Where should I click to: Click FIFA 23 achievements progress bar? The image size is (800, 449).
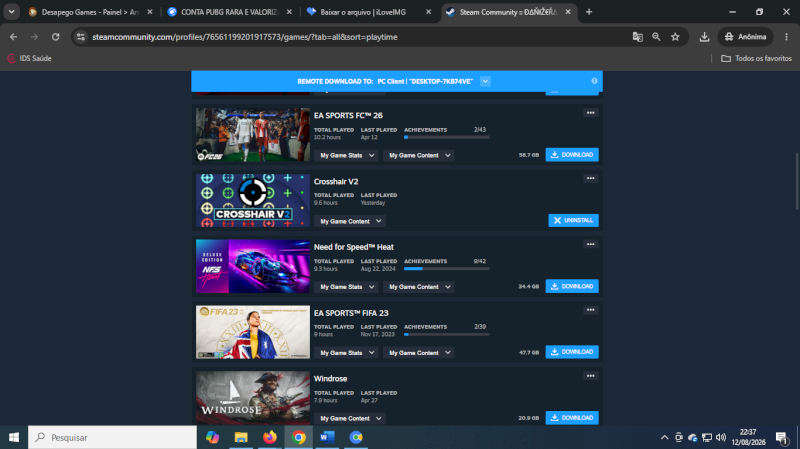[446, 335]
